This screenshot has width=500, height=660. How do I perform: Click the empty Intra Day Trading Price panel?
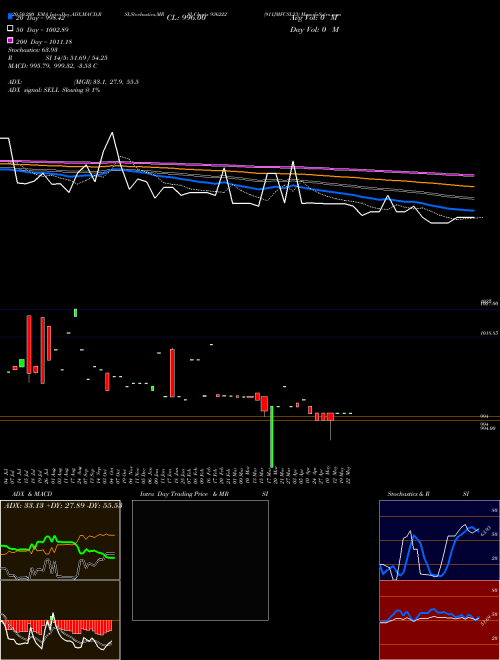pos(200,560)
